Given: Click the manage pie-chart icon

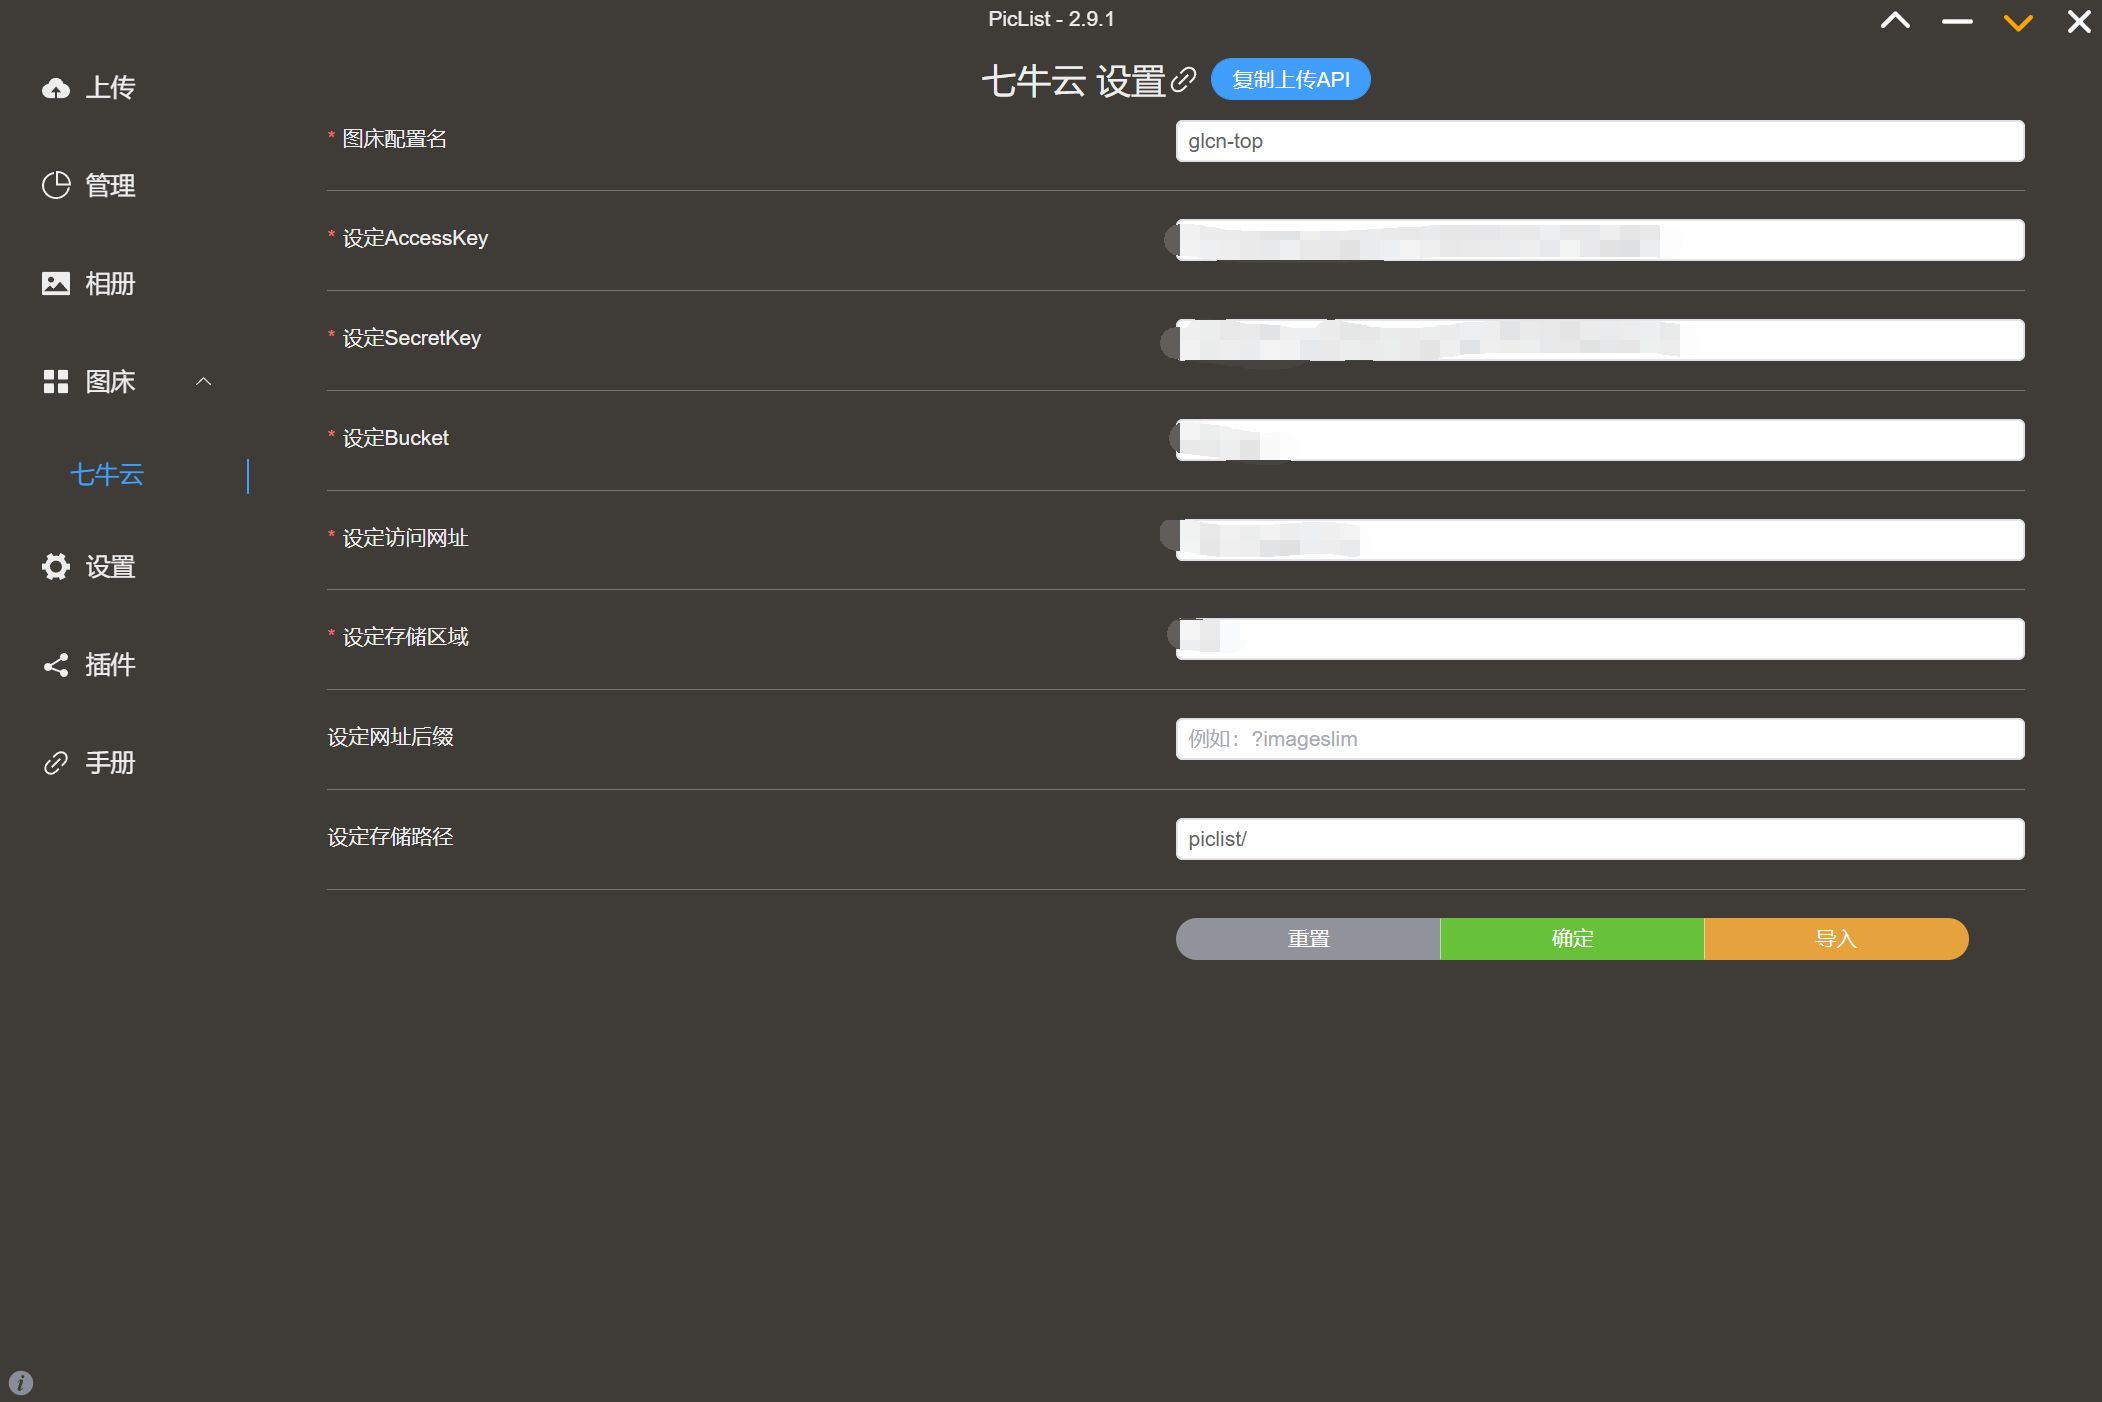Looking at the screenshot, I should pos(56,185).
